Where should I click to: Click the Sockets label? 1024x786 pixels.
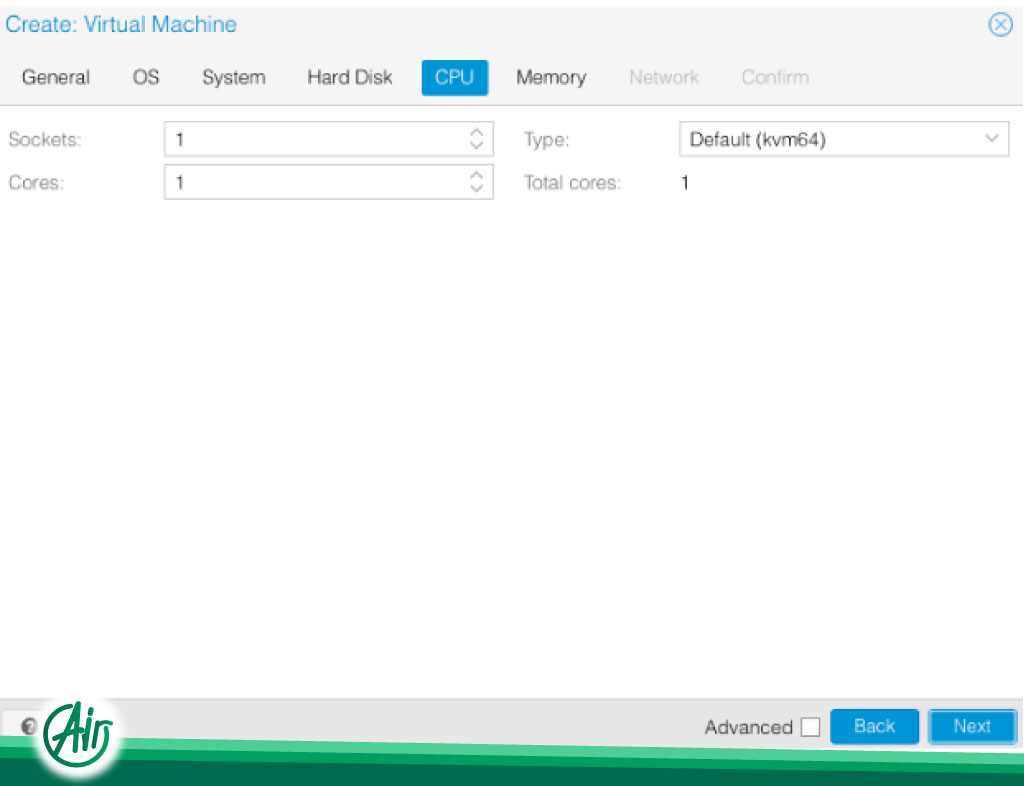click(x=44, y=140)
